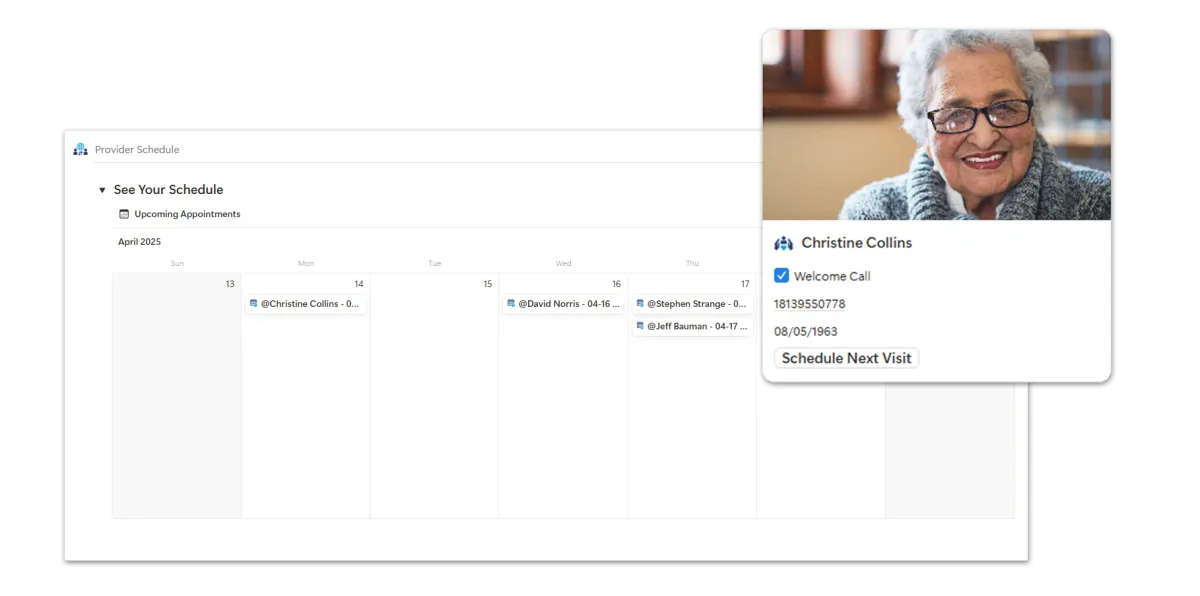The width and height of the screenshot is (1200, 596).
Task: Select day 15 in the calendar
Action: pos(488,284)
